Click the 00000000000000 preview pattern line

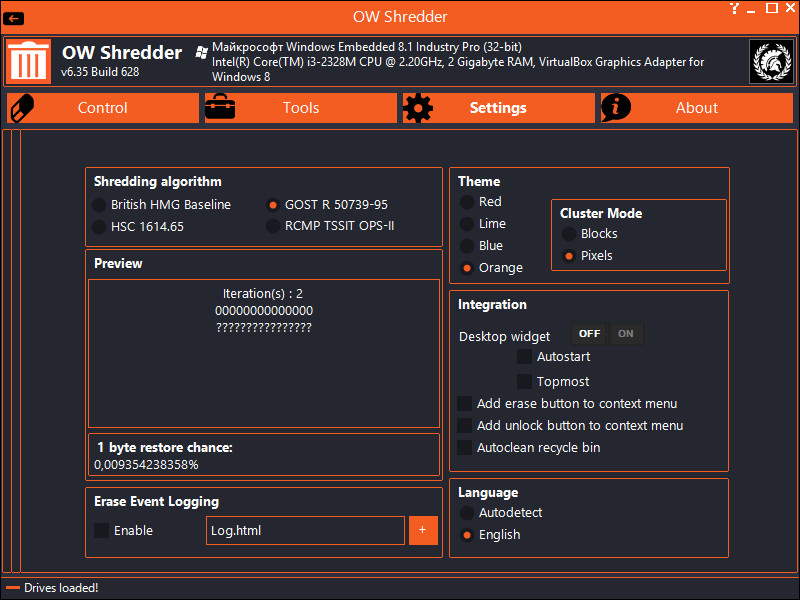point(264,311)
